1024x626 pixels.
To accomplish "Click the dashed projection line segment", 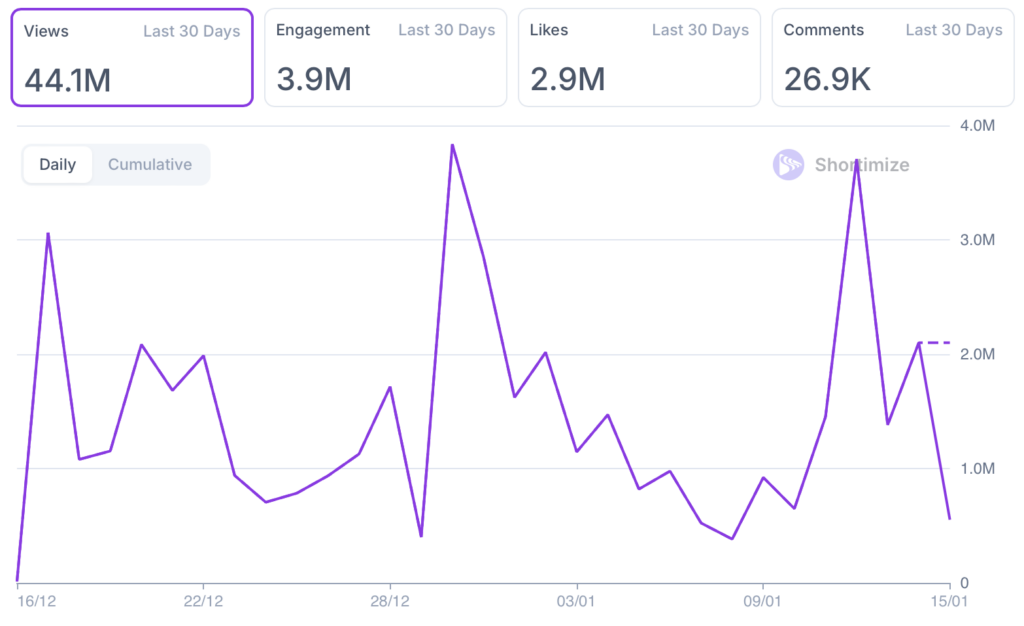I will tap(934, 343).
